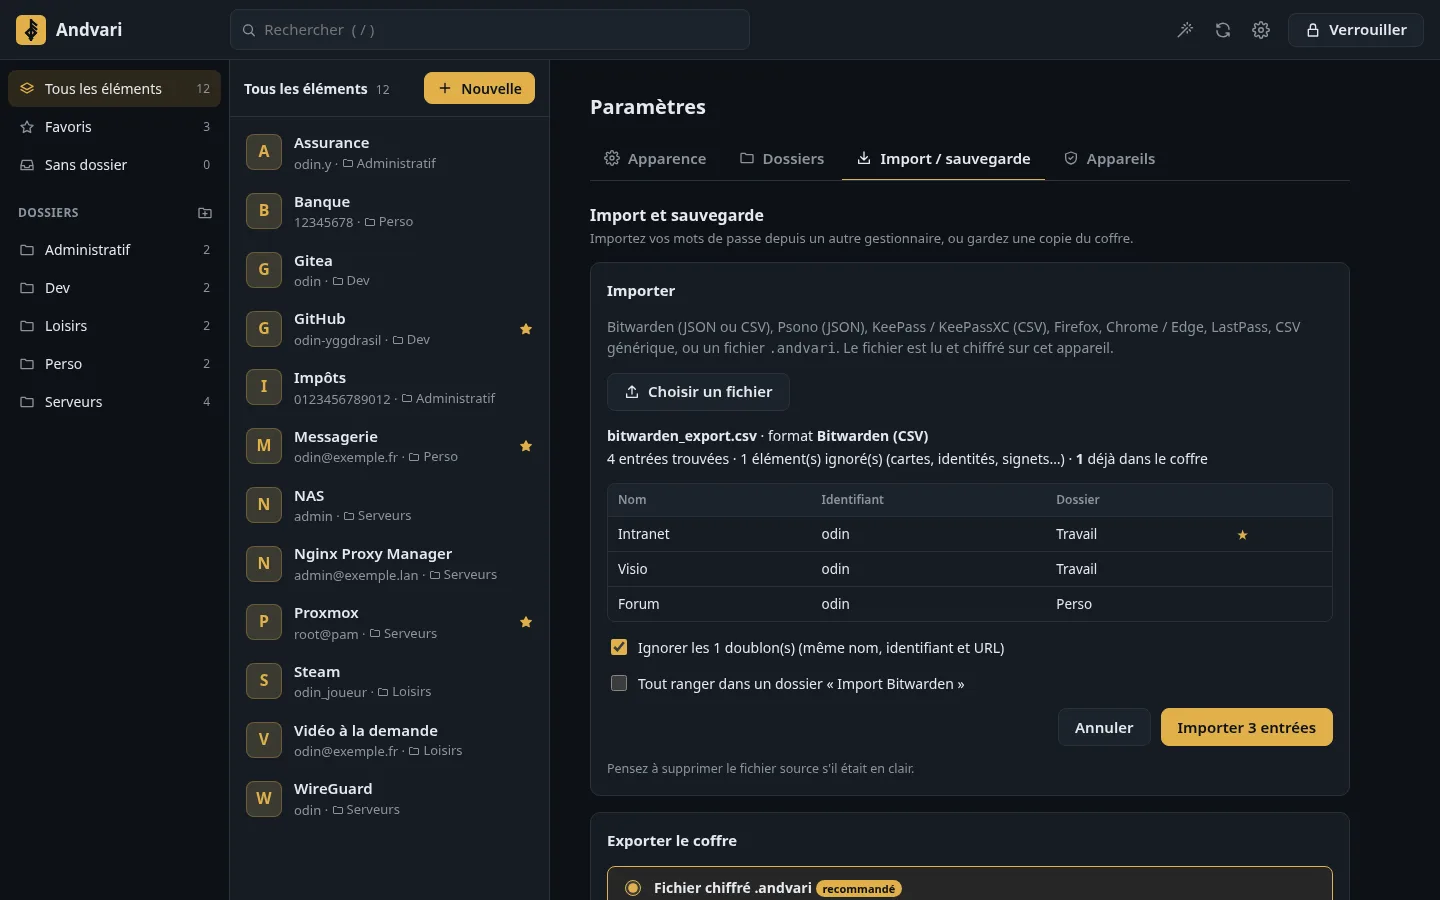This screenshot has height=900, width=1440.
Task: Click Choisir un fichier button
Action: coord(698,392)
